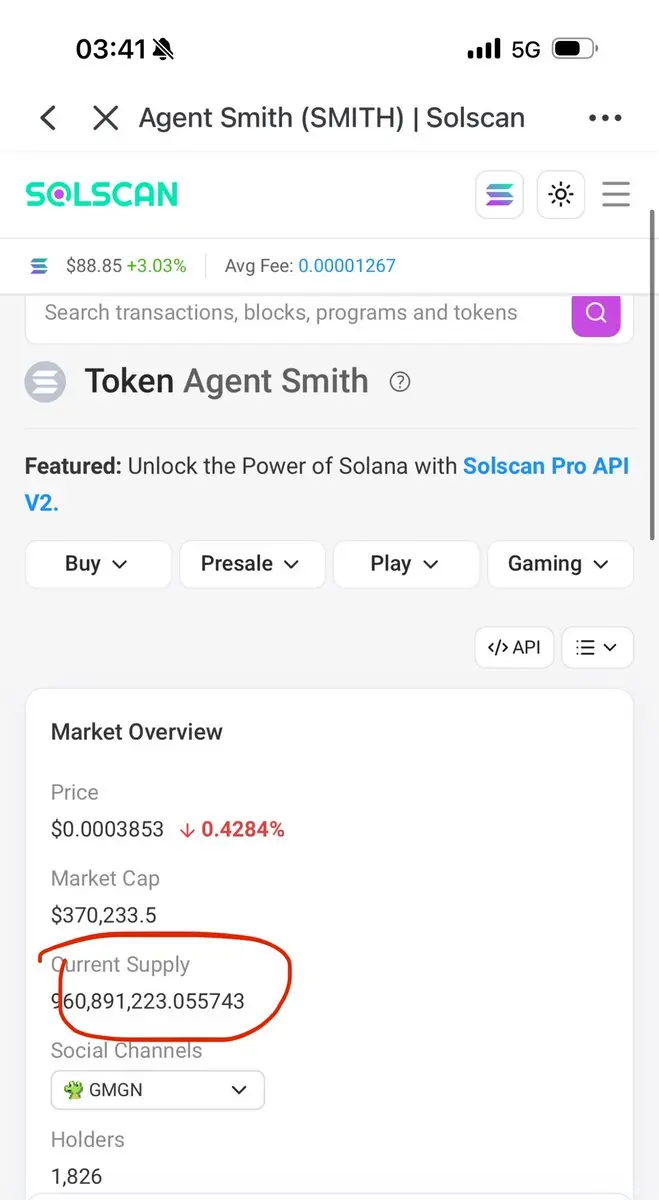Expand the Buy dropdown
Image resolution: width=659 pixels, height=1200 pixels.
98,564
